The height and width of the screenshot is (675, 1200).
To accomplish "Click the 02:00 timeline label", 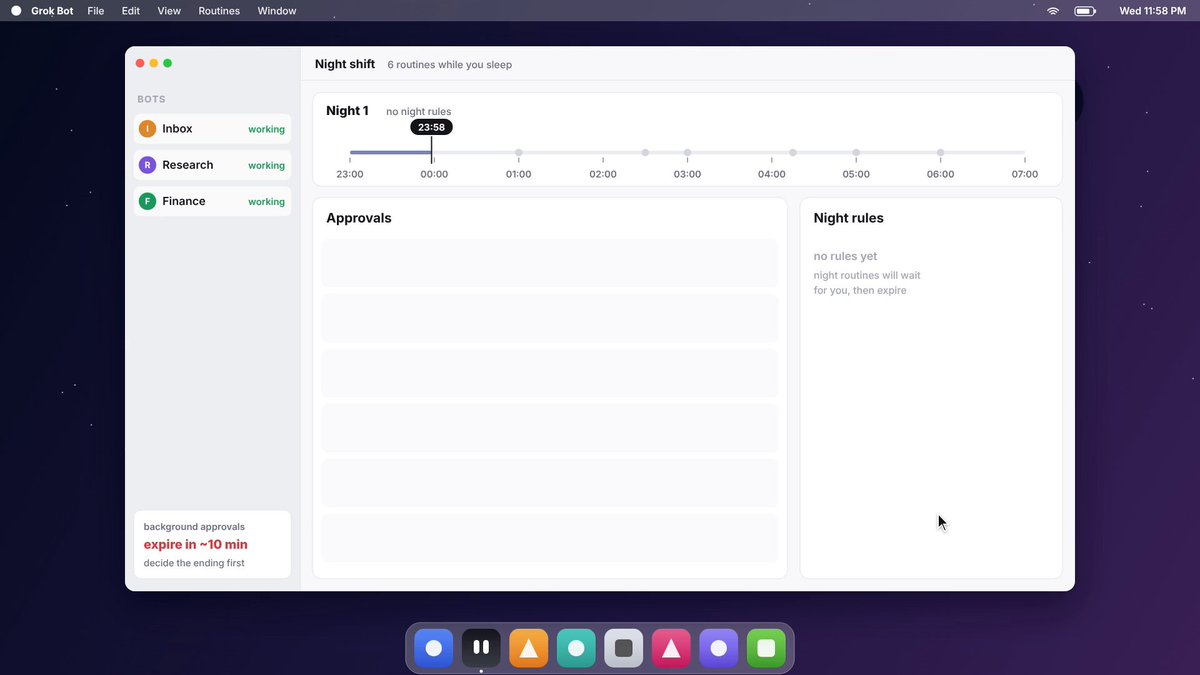I will tap(603, 174).
